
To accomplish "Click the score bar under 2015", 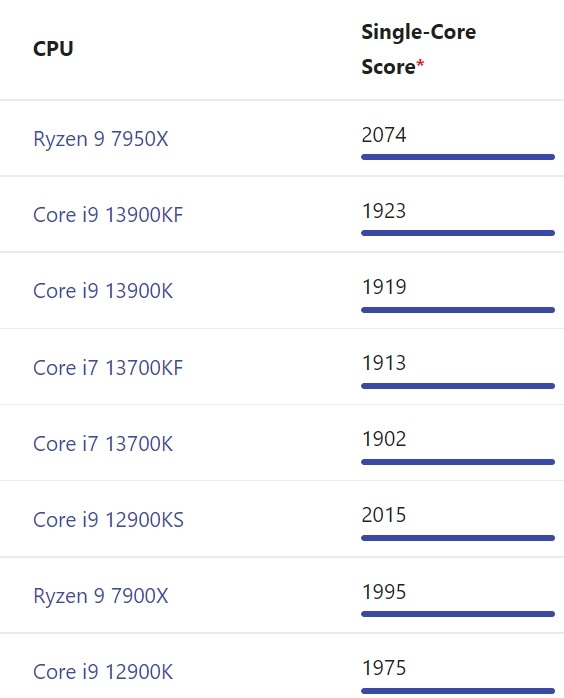I will 458,538.
